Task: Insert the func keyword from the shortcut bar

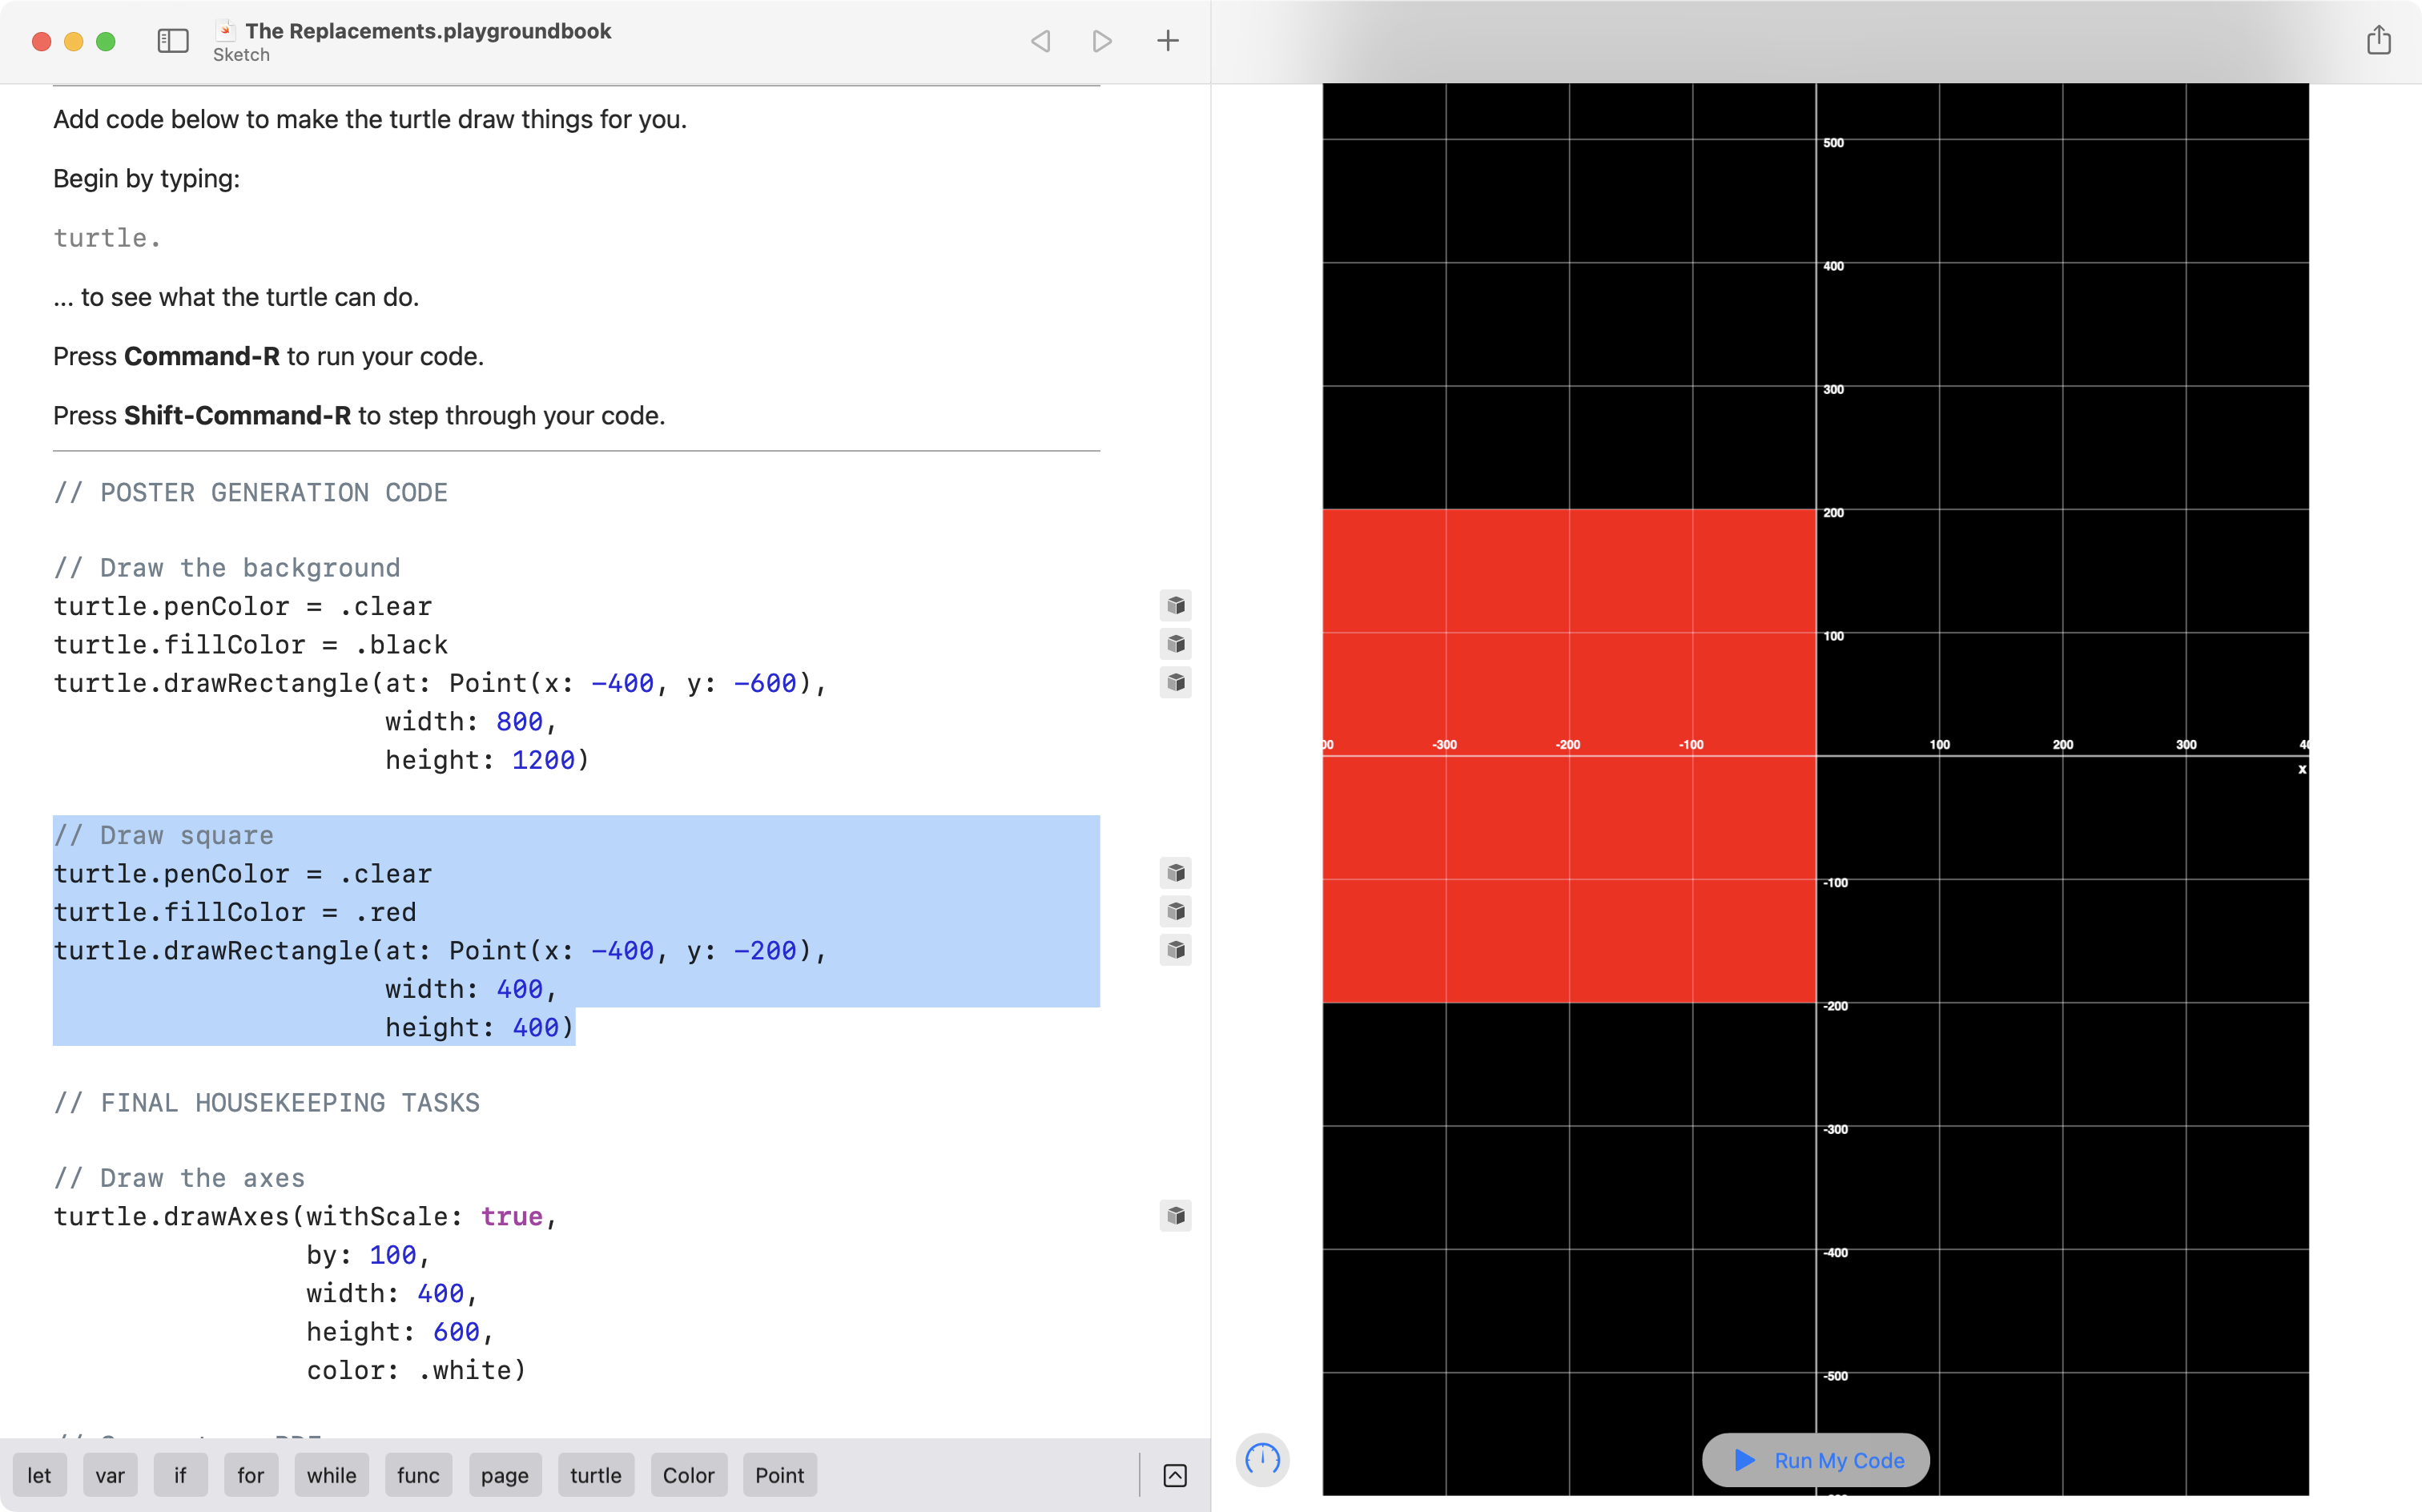Action: [x=418, y=1475]
